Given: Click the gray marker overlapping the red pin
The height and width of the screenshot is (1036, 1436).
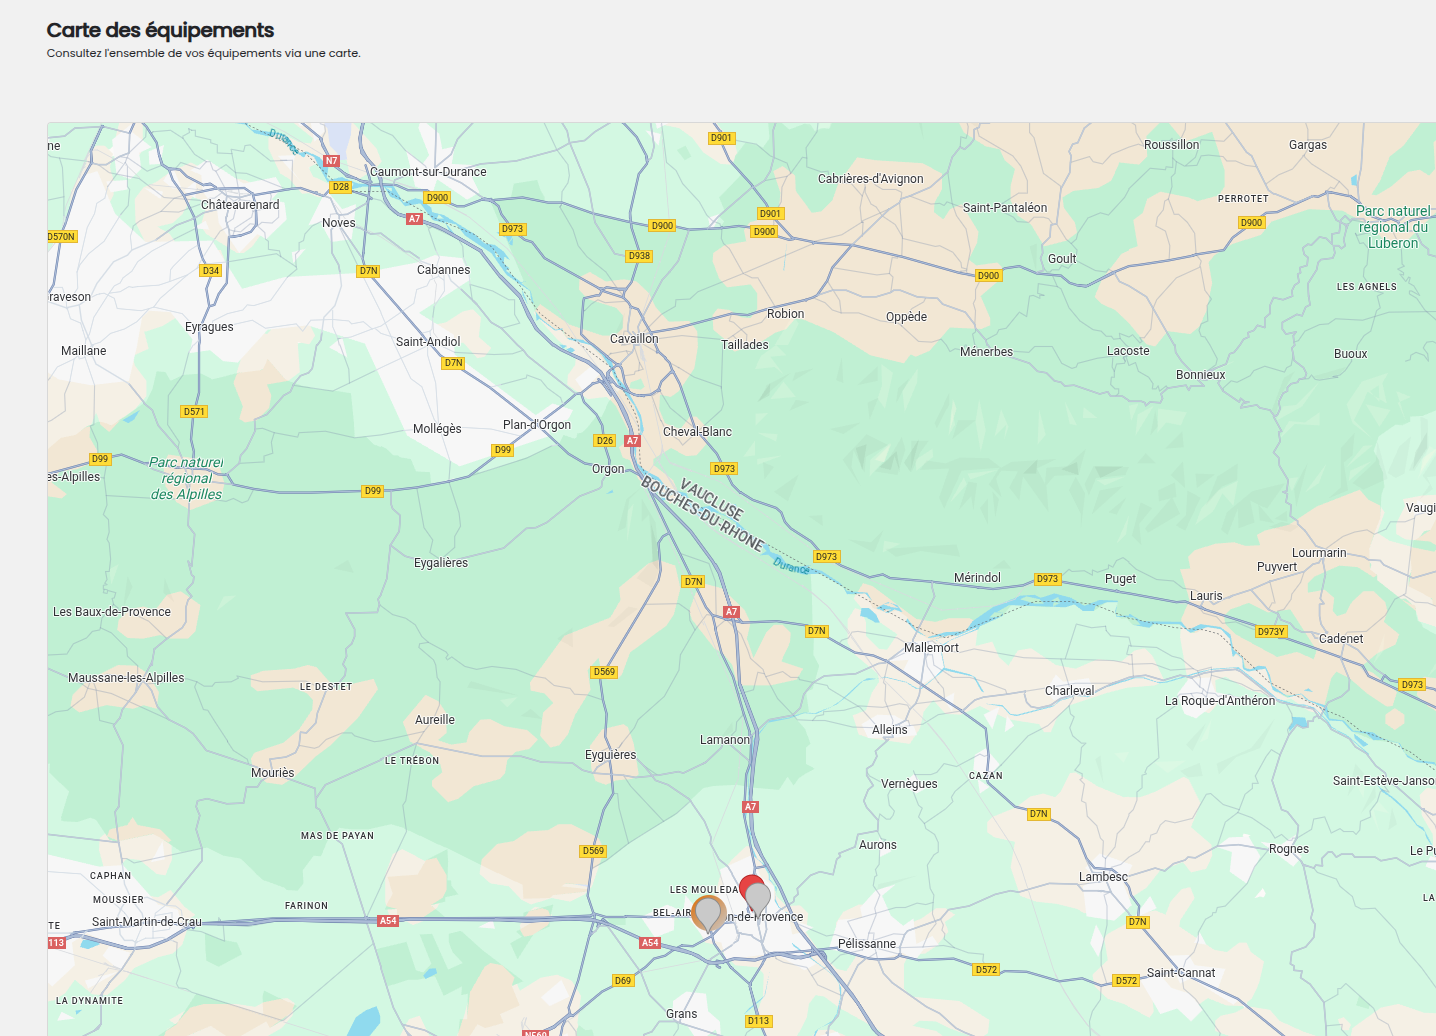Looking at the screenshot, I should point(760,897).
